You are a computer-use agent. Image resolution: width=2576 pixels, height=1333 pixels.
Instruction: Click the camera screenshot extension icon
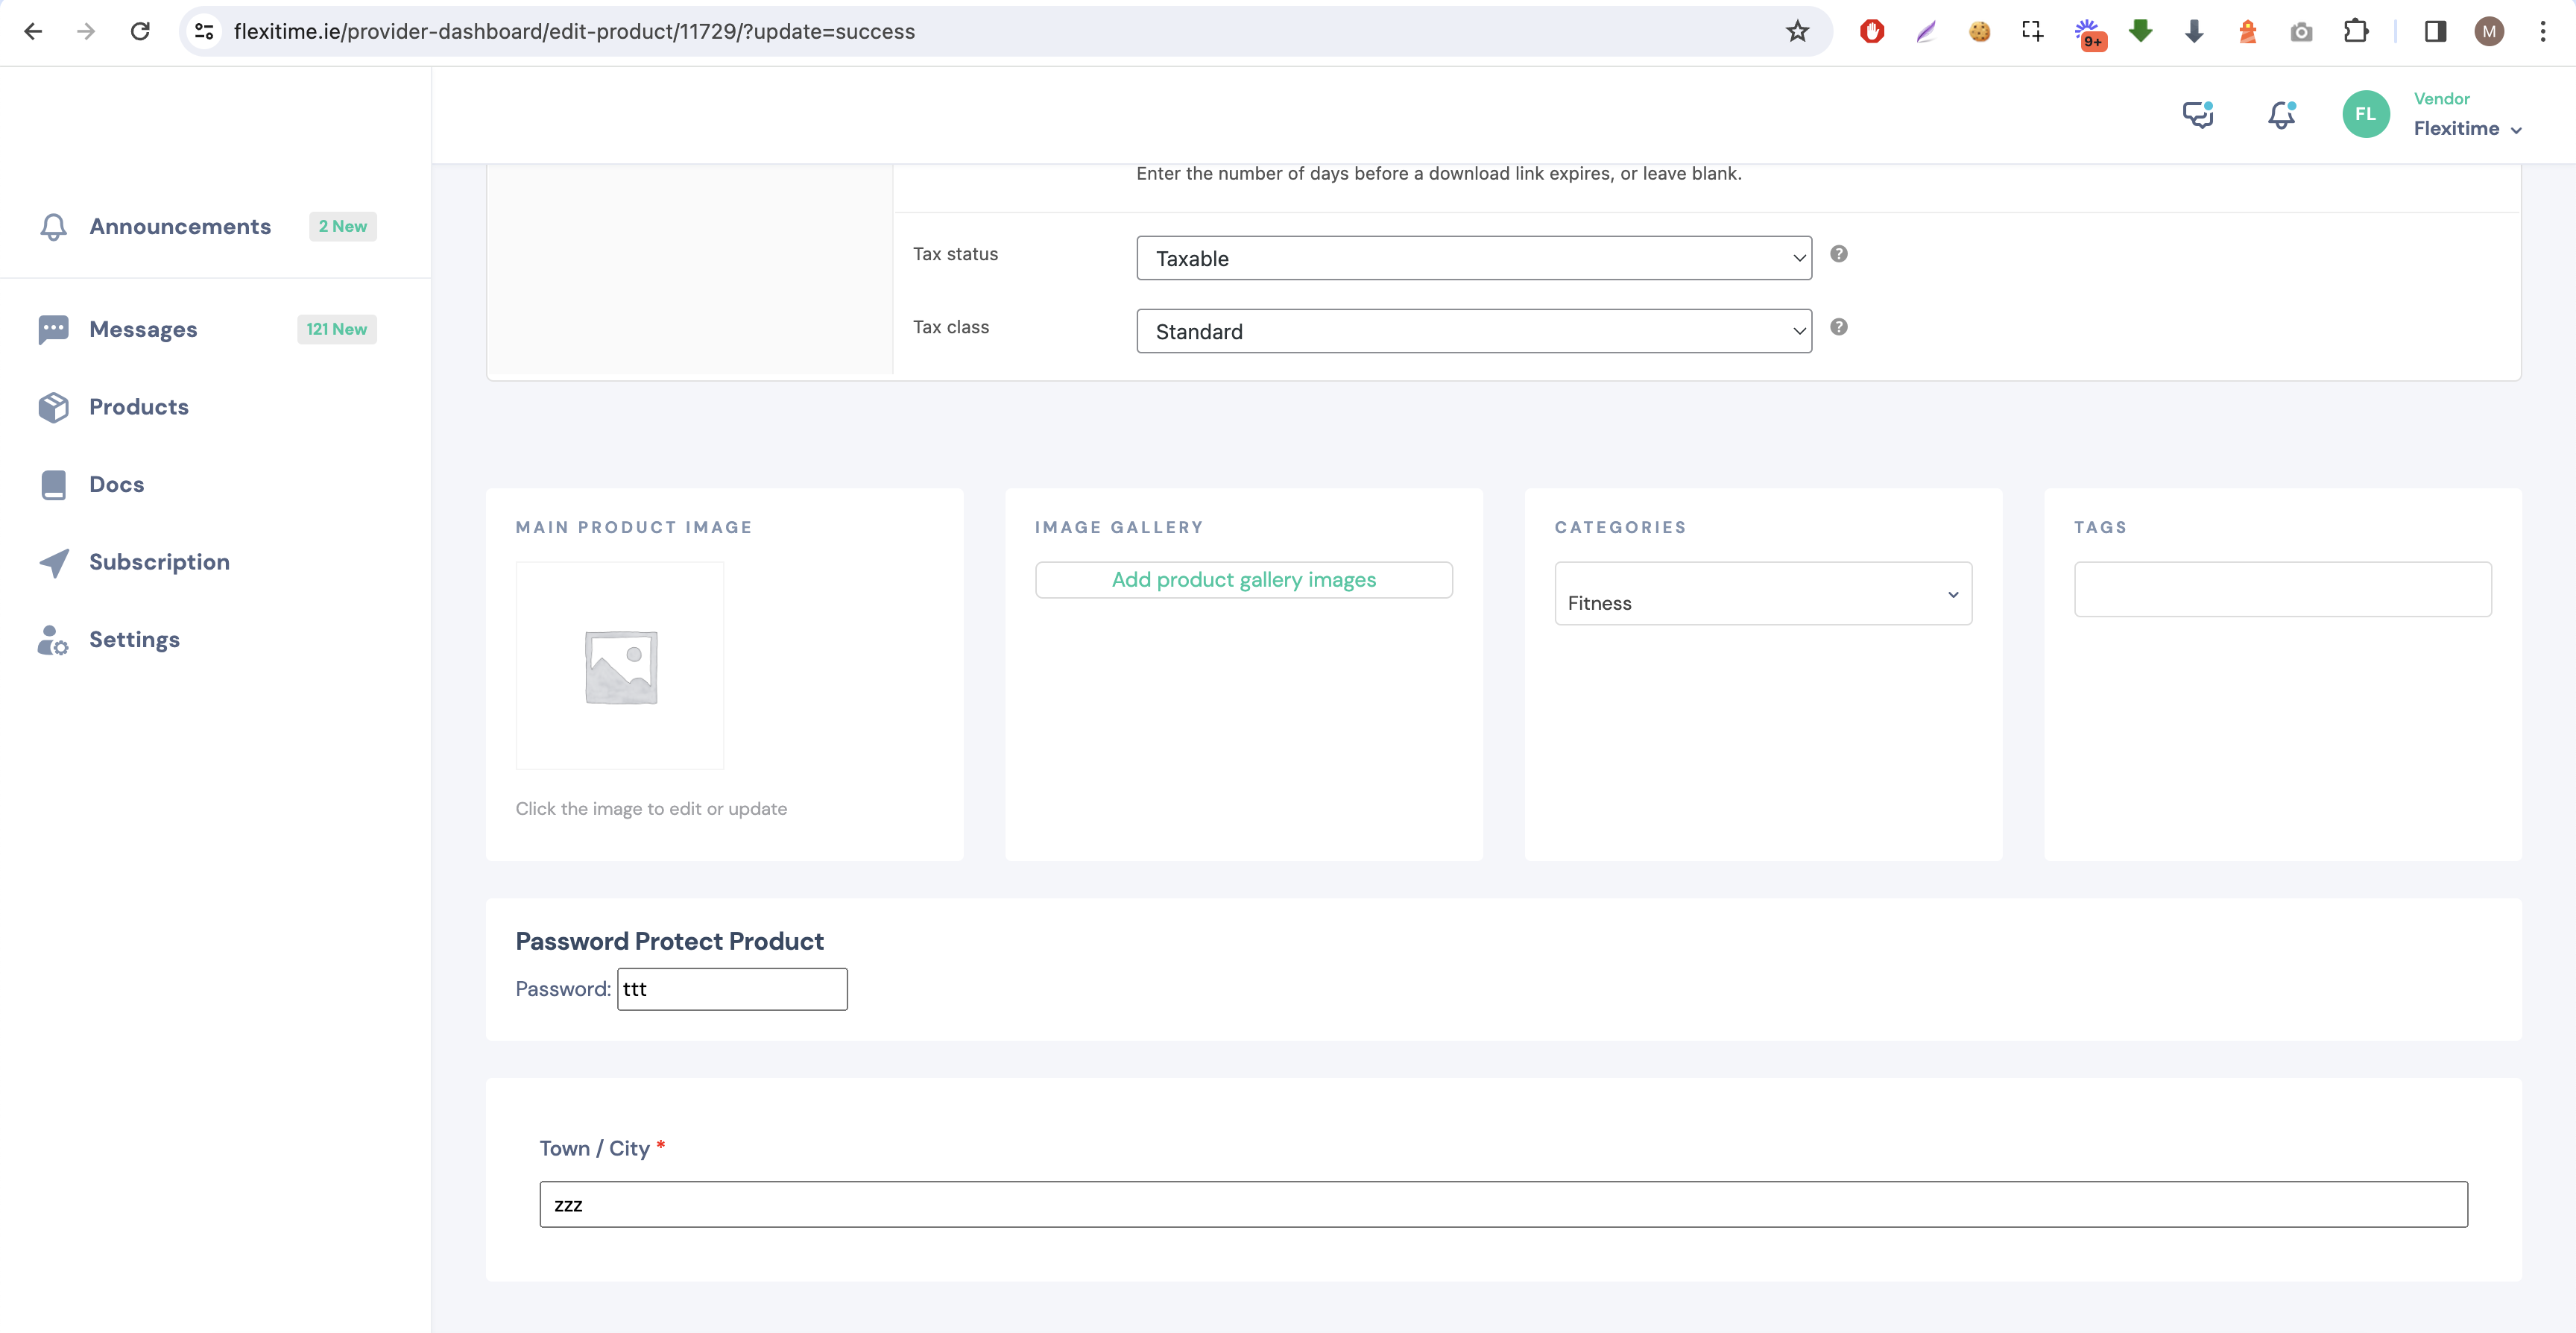2302,32
